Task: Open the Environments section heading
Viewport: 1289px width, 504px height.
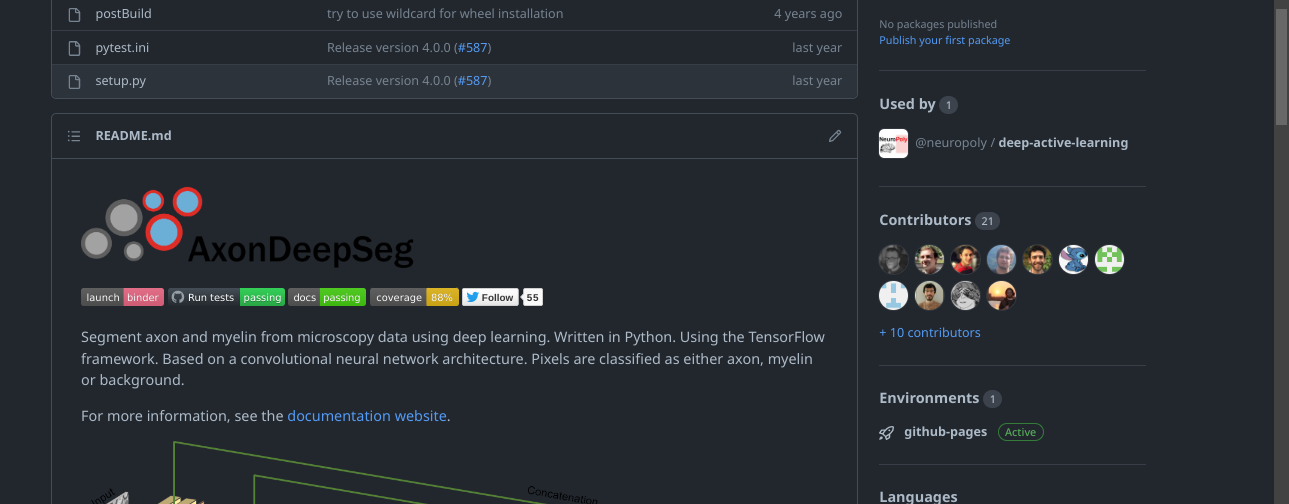Action: tap(929, 398)
